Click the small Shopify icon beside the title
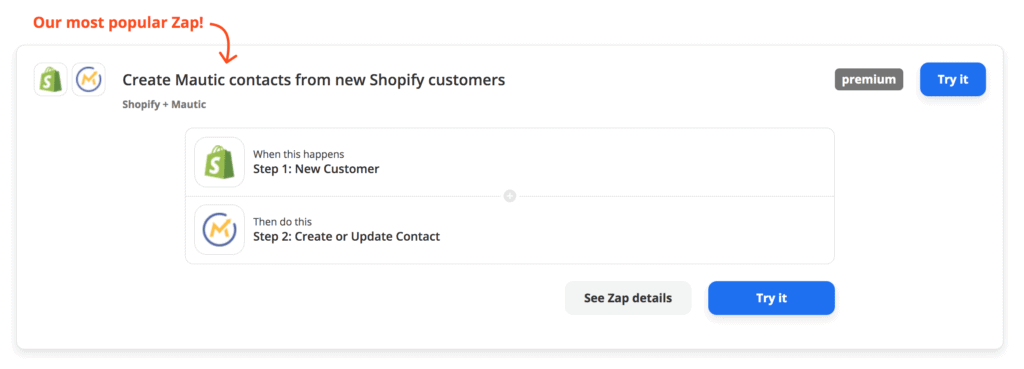1024x369 pixels. click(51, 80)
